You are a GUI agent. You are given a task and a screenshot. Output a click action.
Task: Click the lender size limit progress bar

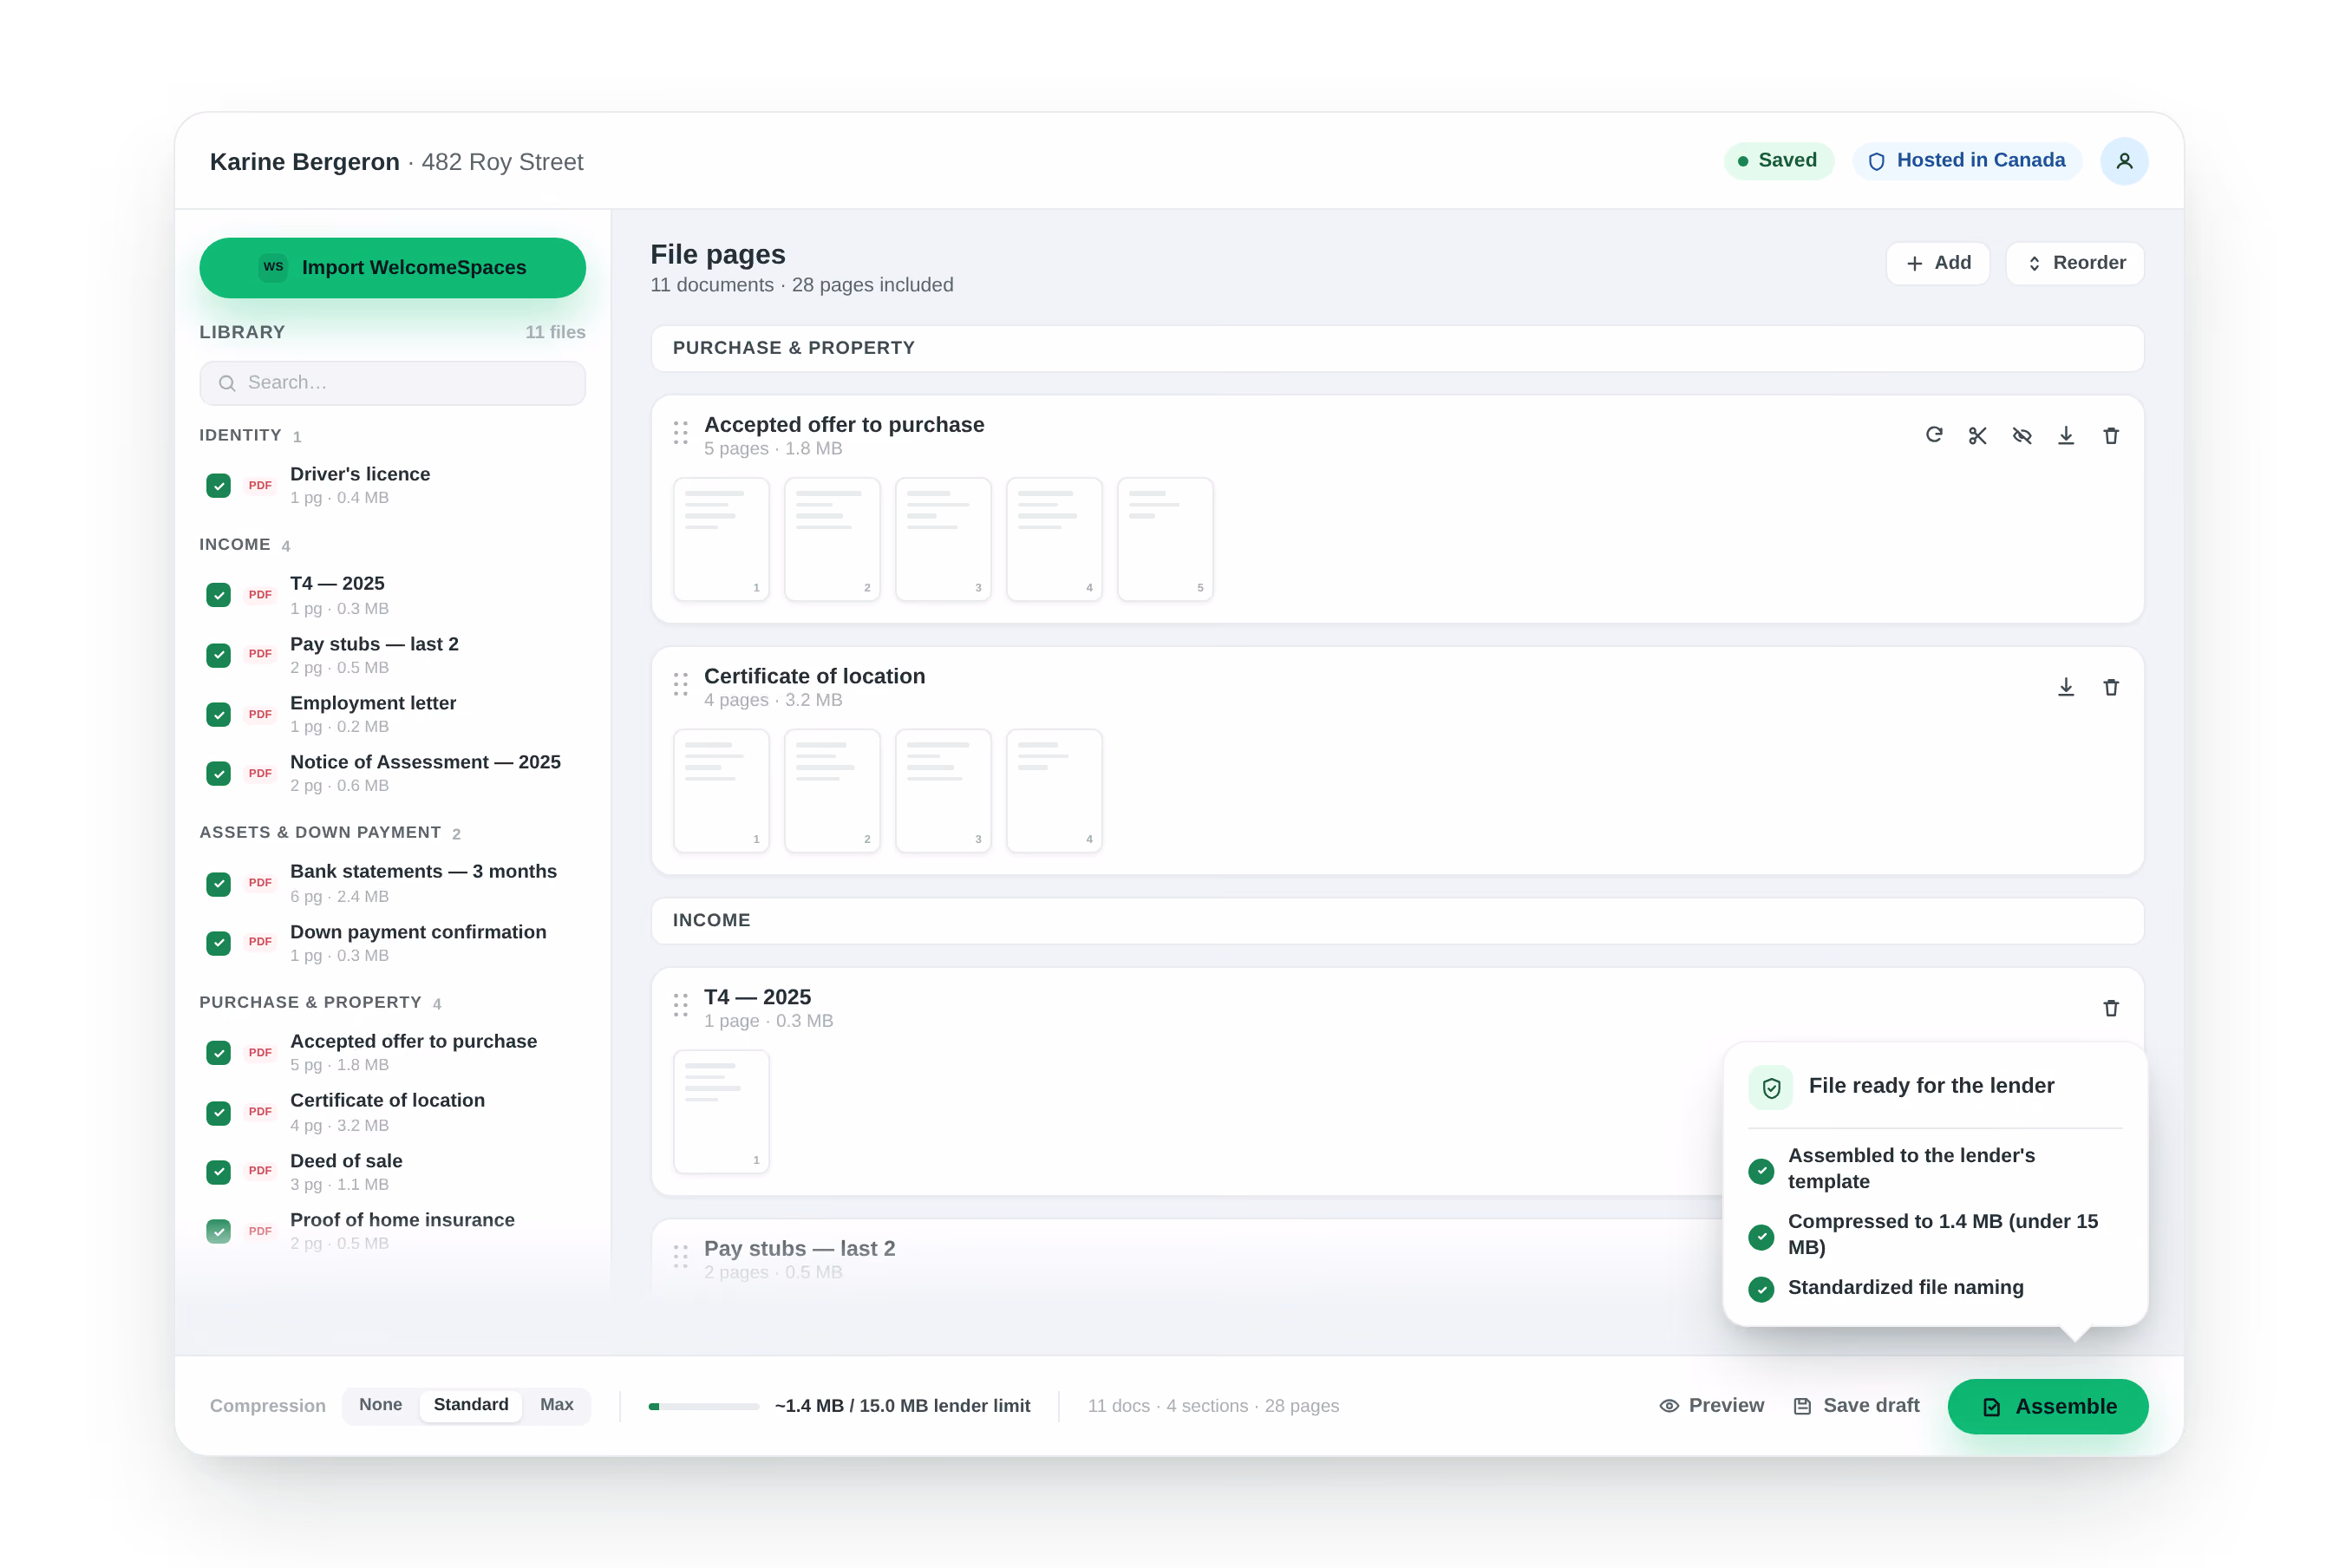(x=704, y=1406)
